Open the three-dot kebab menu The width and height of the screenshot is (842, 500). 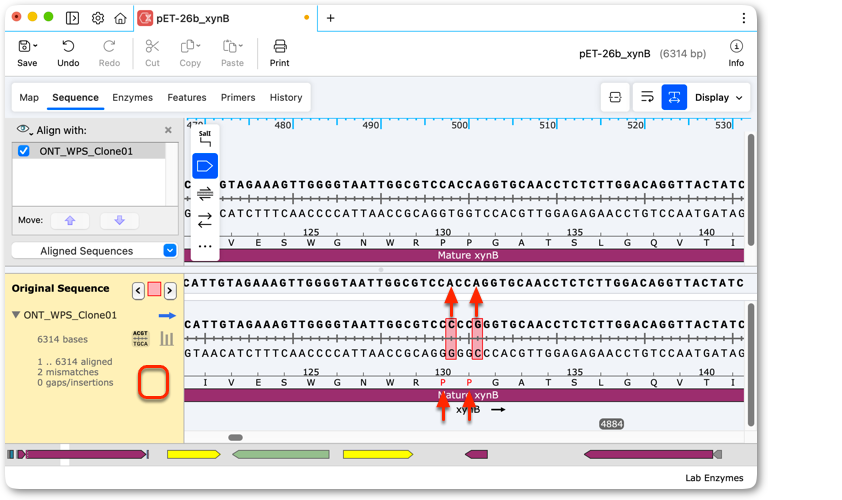(744, 18)
